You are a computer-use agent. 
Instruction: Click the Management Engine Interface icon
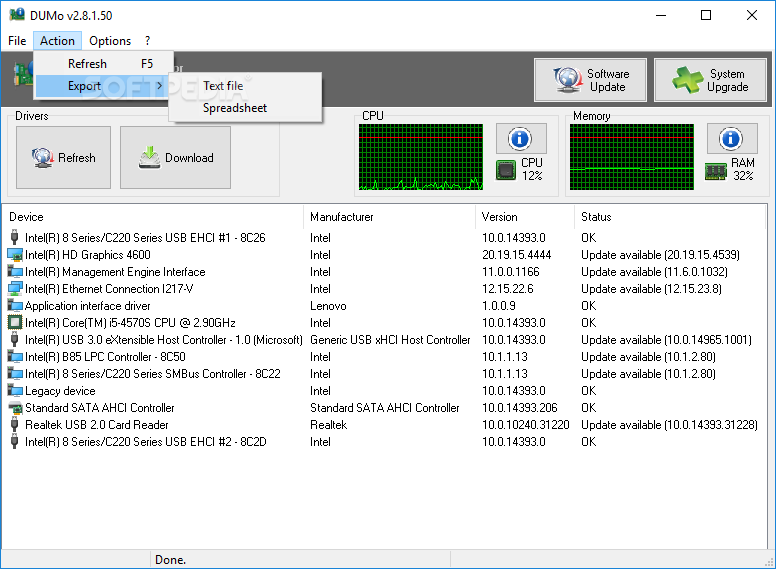[15, 272]
